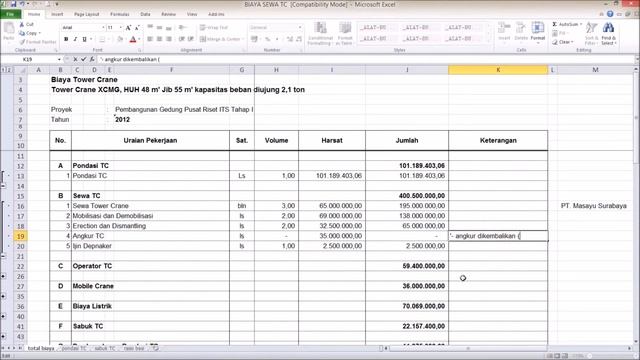The image size is (640, 360).
Task: Switch to the Page Layout tab
Action: (x=87, y=14)
